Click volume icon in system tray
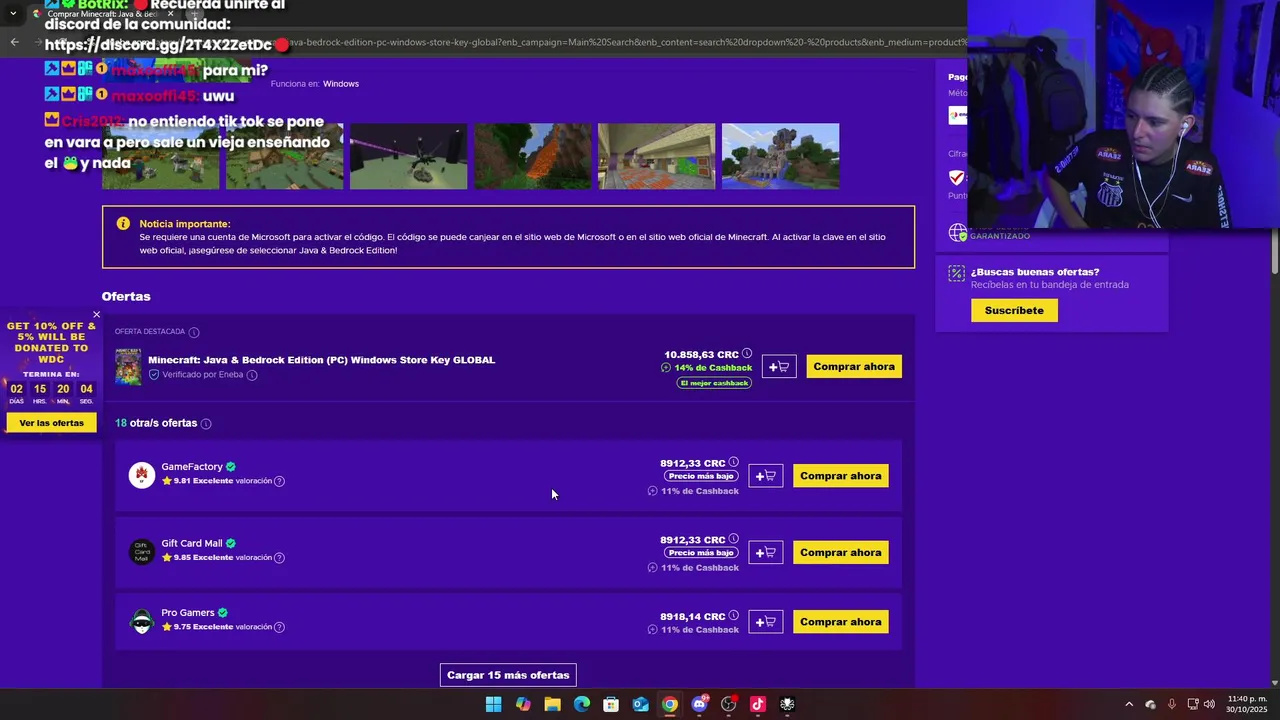1280x720 pixels. click(1209, 704)
